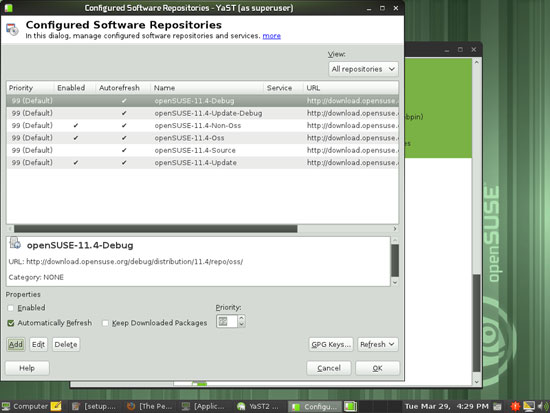Sort the list by the Name column header
The image size is (550, 413).
(x=207, y=88)
